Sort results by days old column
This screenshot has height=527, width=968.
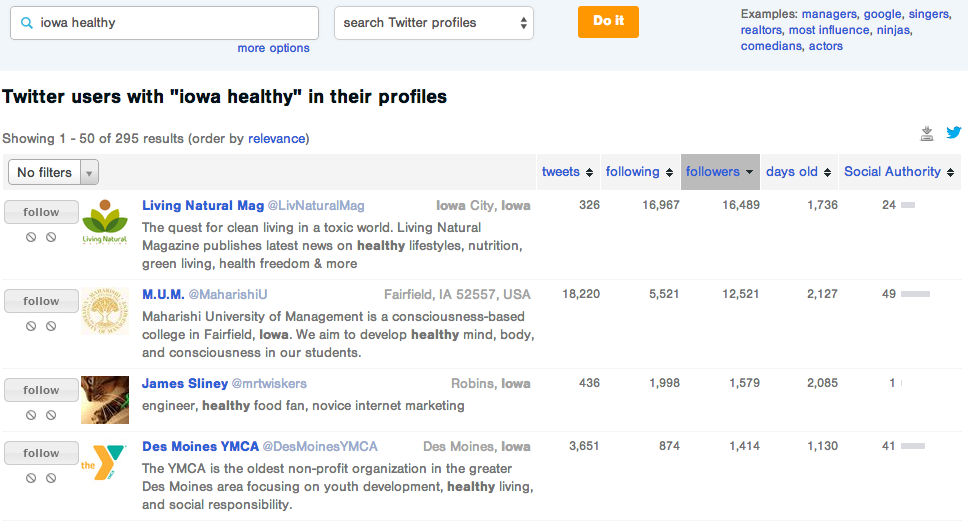(799, 172)
